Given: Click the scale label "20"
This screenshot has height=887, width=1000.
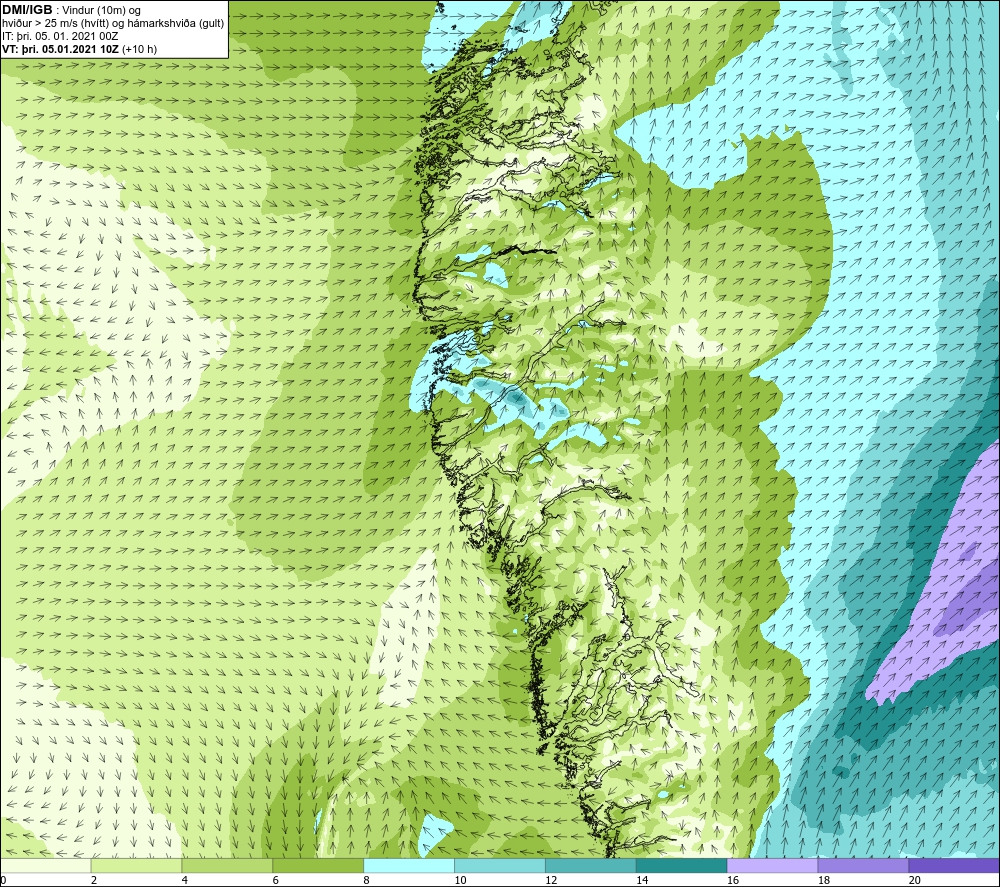Looking at the screenshot, I should click(x=915, y=880).
